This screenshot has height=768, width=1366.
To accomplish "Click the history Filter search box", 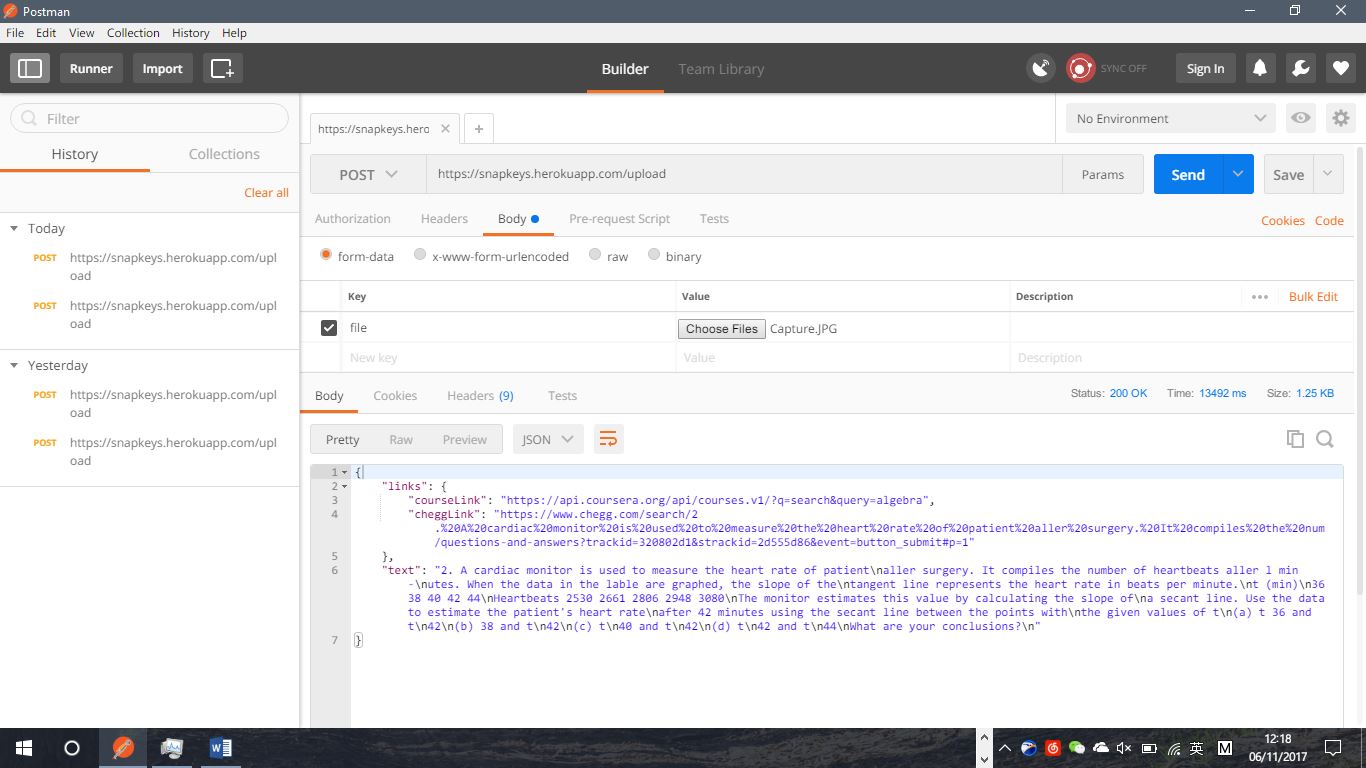I will point(150,118).
